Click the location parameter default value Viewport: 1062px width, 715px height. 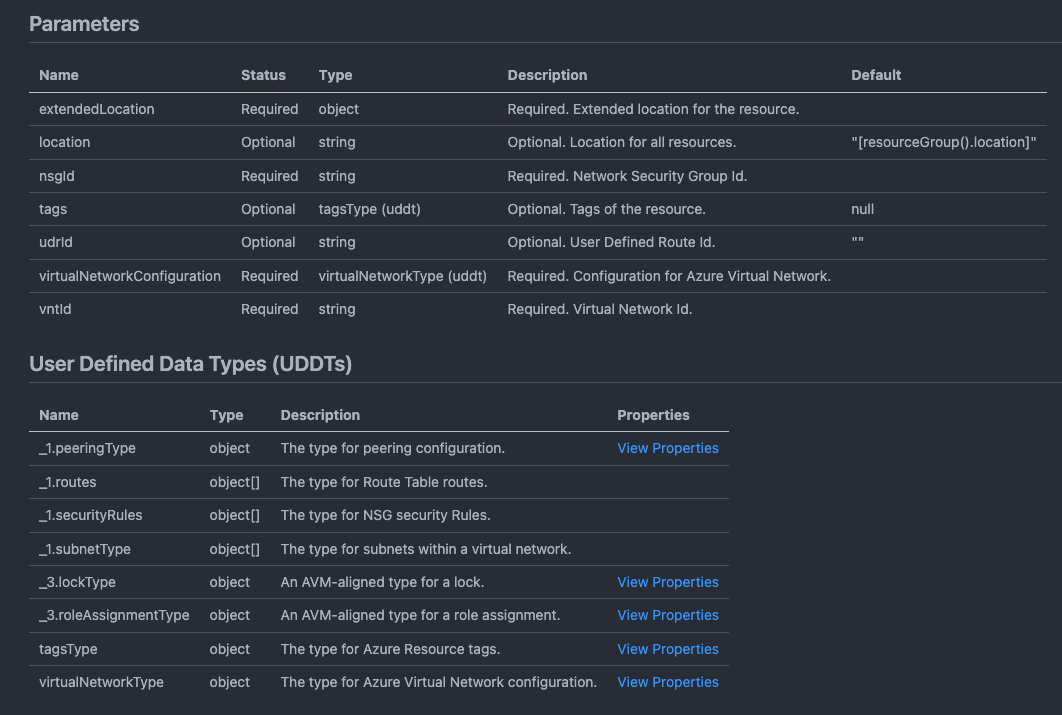tap(943, 142)
